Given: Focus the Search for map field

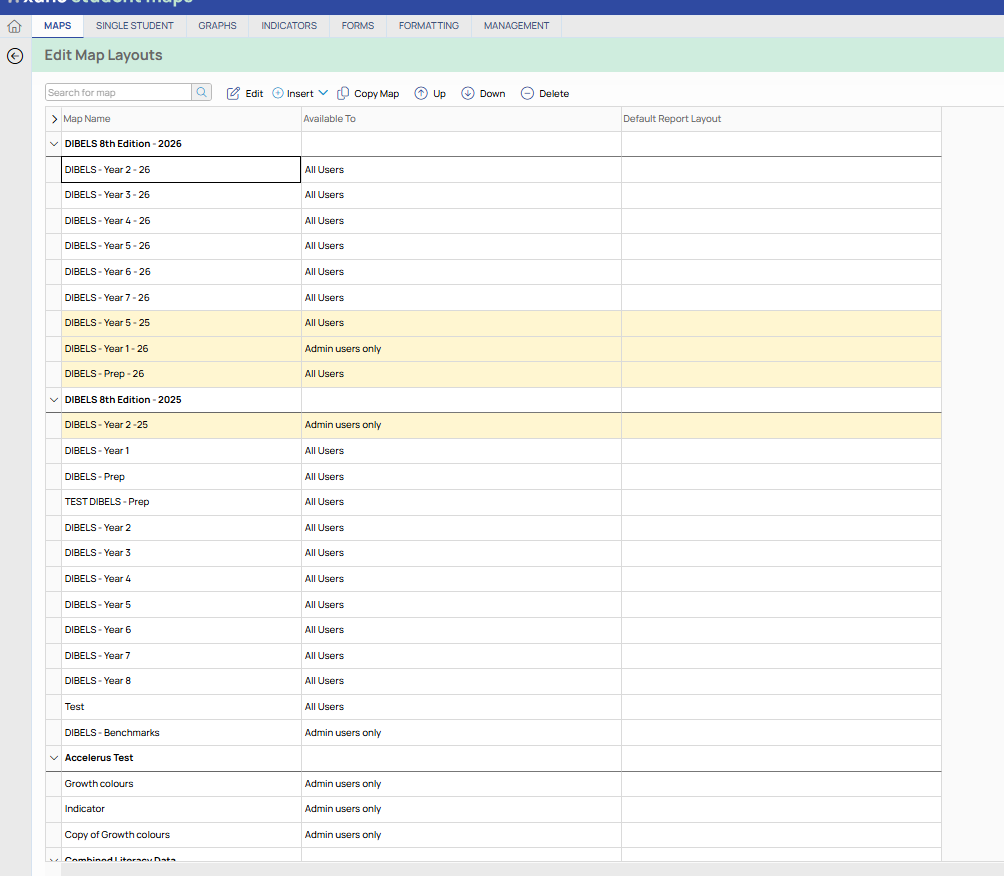Looking at the screenshot, I should tap(118, 92).
